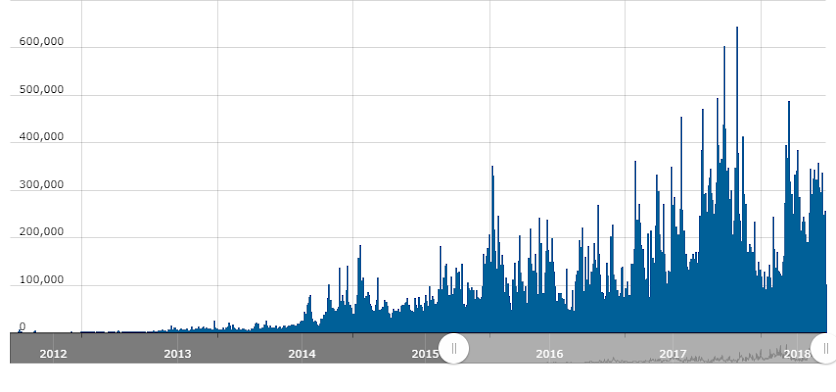
Task: Select the 2016 label in the navigator bar
Action: click(549, 354)
